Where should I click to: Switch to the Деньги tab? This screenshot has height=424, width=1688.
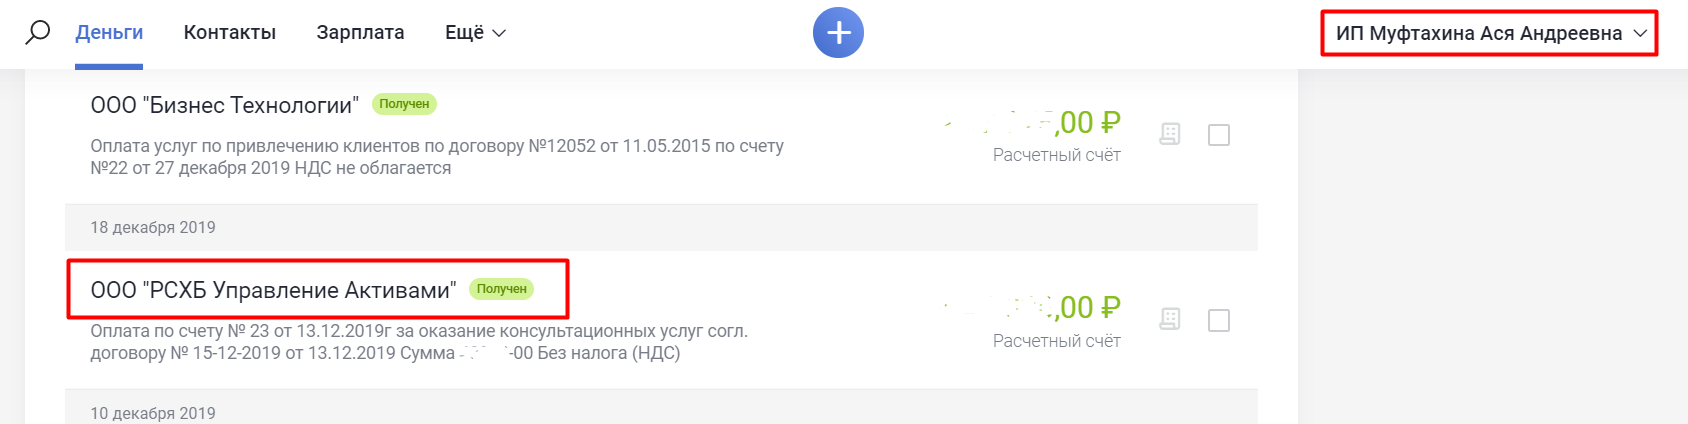click(109, 33)
